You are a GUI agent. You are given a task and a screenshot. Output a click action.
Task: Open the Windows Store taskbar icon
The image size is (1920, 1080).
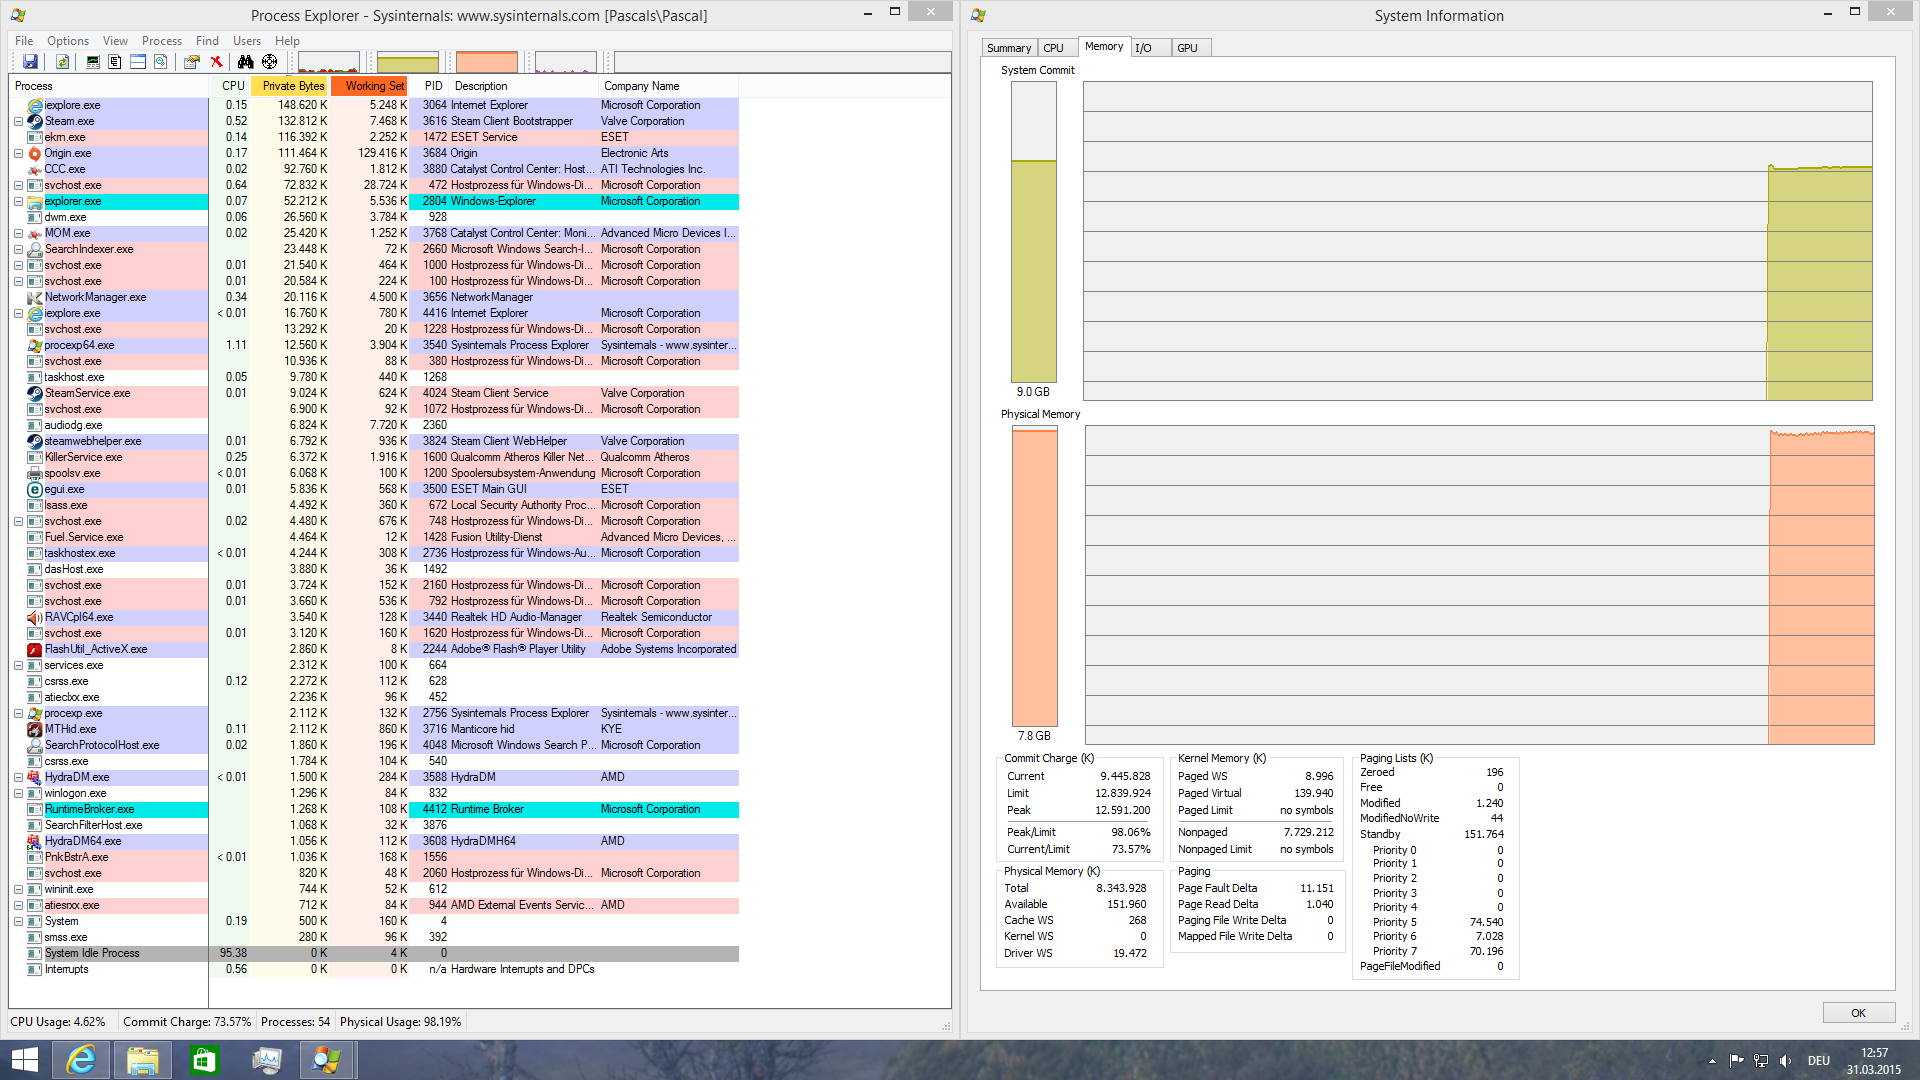[204, 1060]
